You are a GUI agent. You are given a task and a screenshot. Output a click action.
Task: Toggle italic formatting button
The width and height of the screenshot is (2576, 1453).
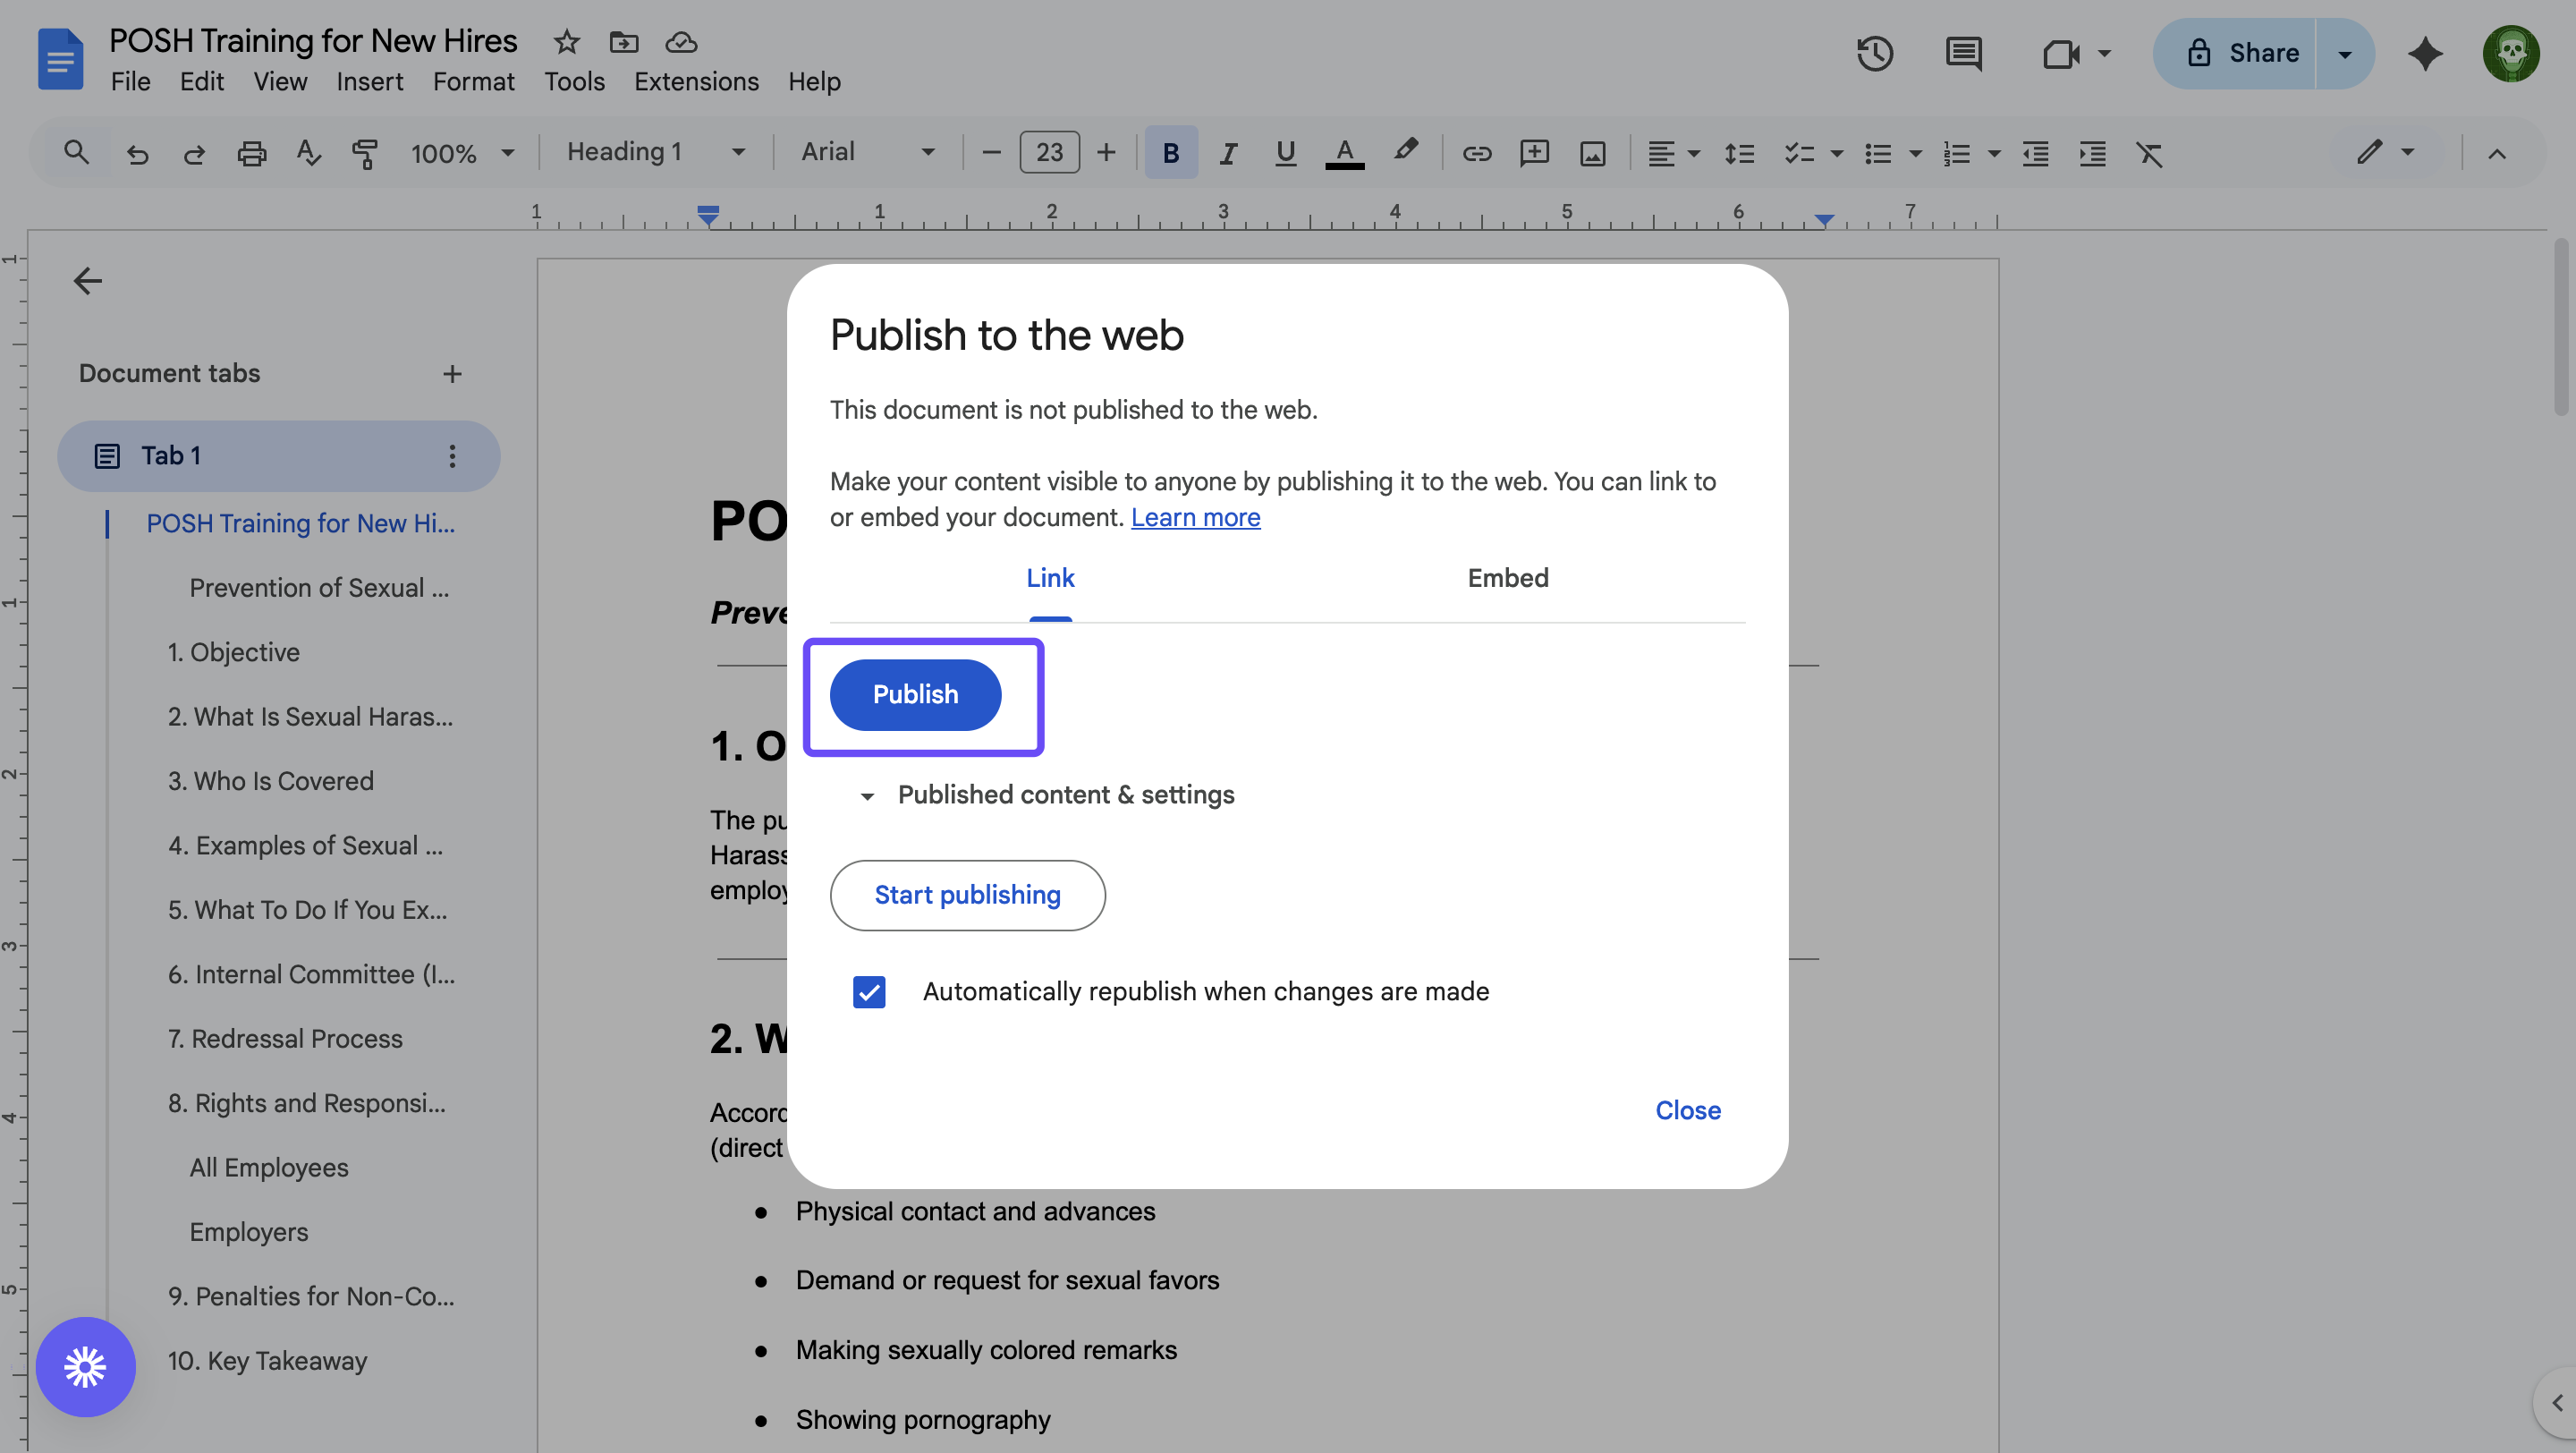click(1228, 153)
